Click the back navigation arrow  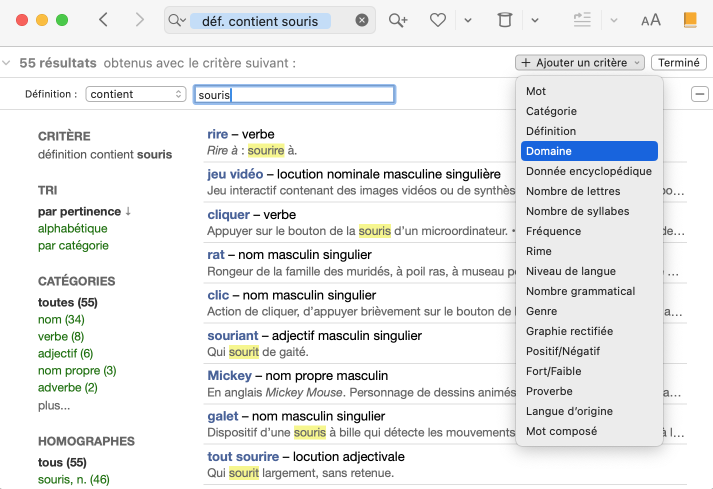[104, 20]
